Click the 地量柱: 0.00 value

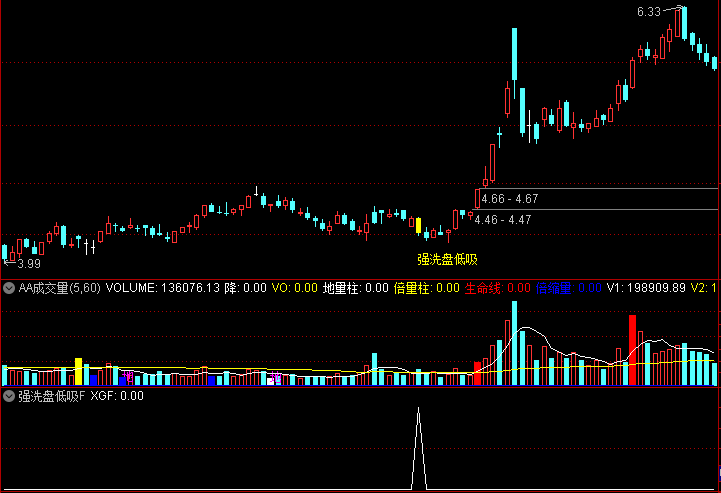click(355, 288)
